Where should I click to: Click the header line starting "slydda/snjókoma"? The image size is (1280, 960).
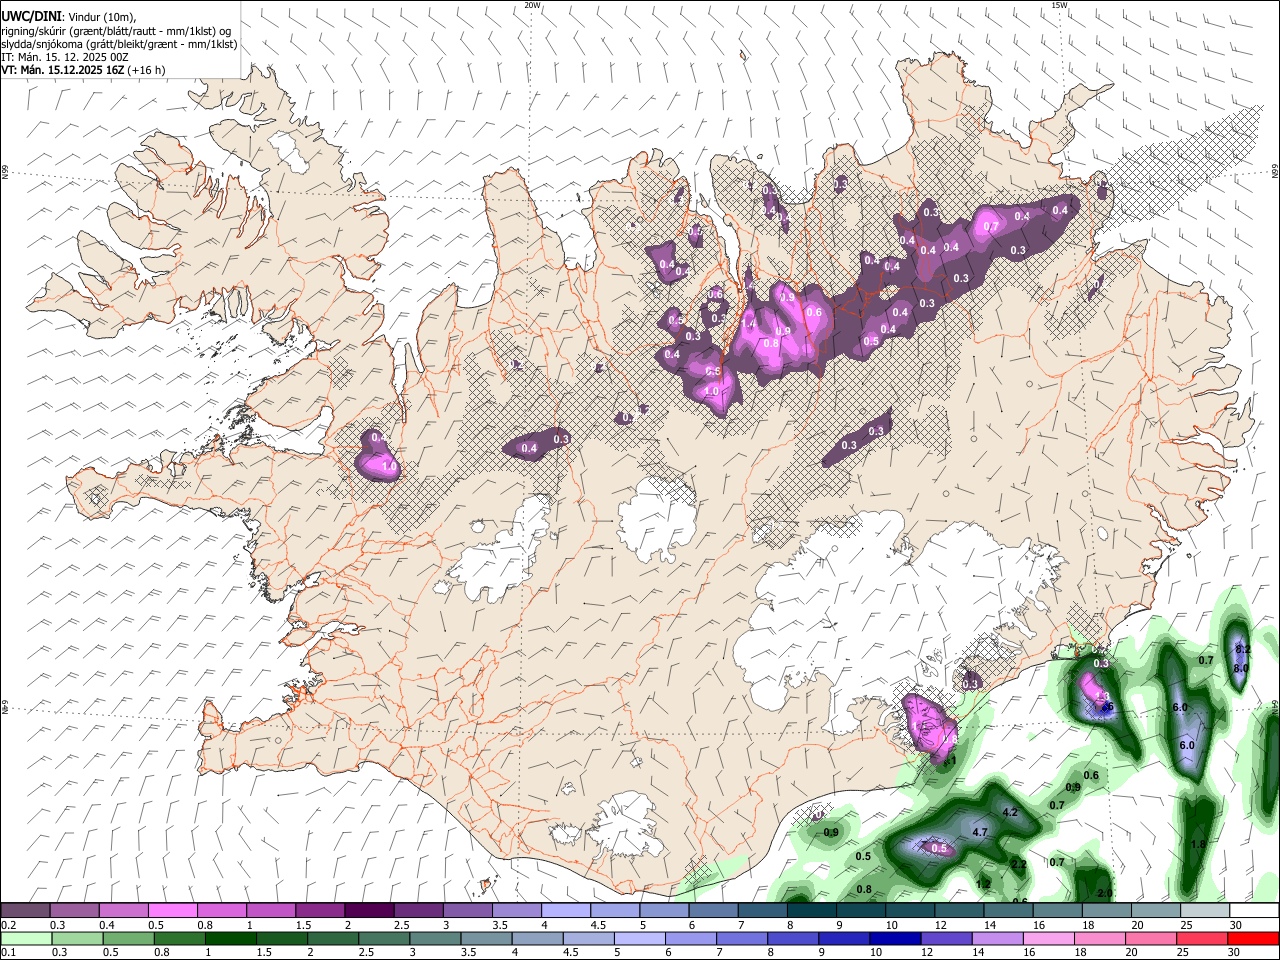coord(119,44)
